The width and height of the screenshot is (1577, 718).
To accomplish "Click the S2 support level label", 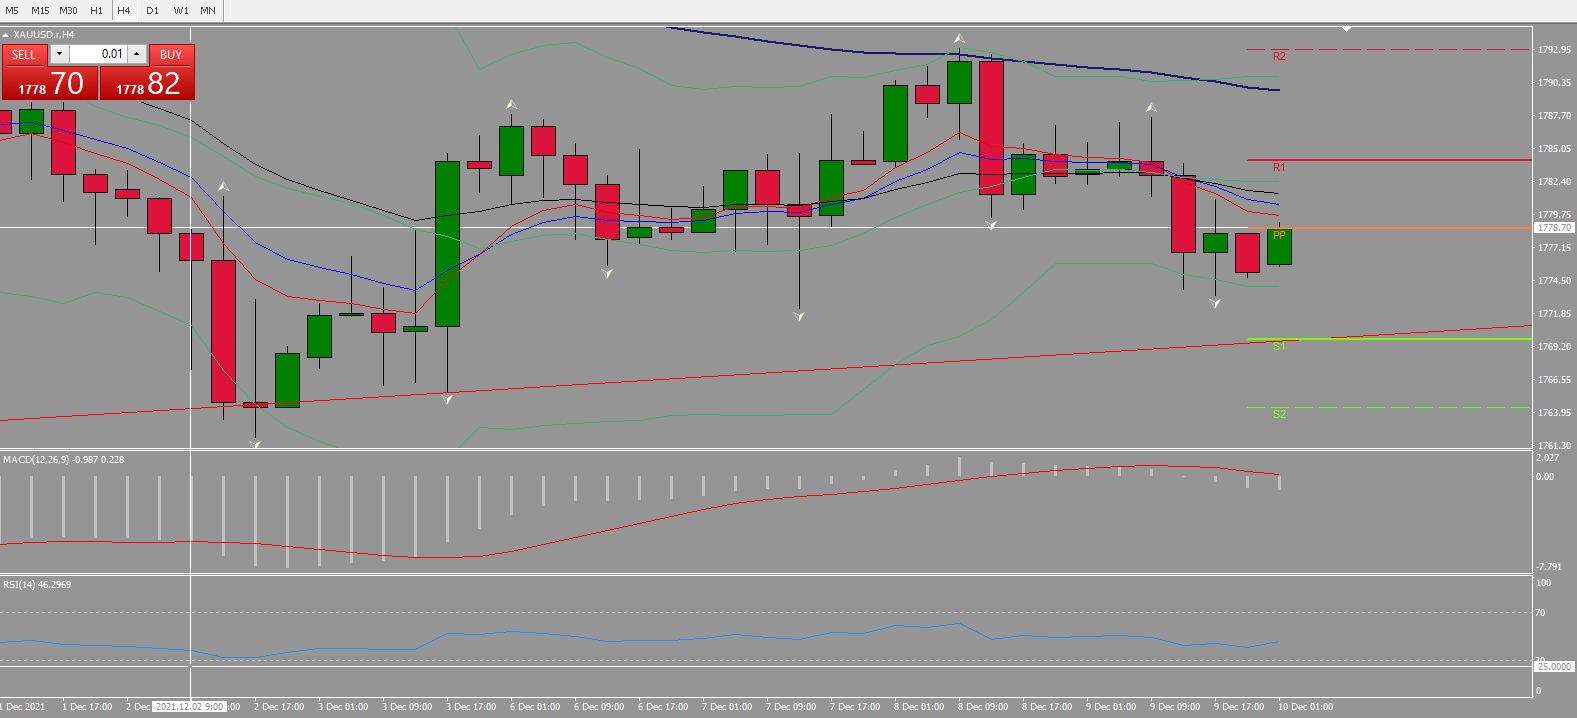I will click(1279, 414).
